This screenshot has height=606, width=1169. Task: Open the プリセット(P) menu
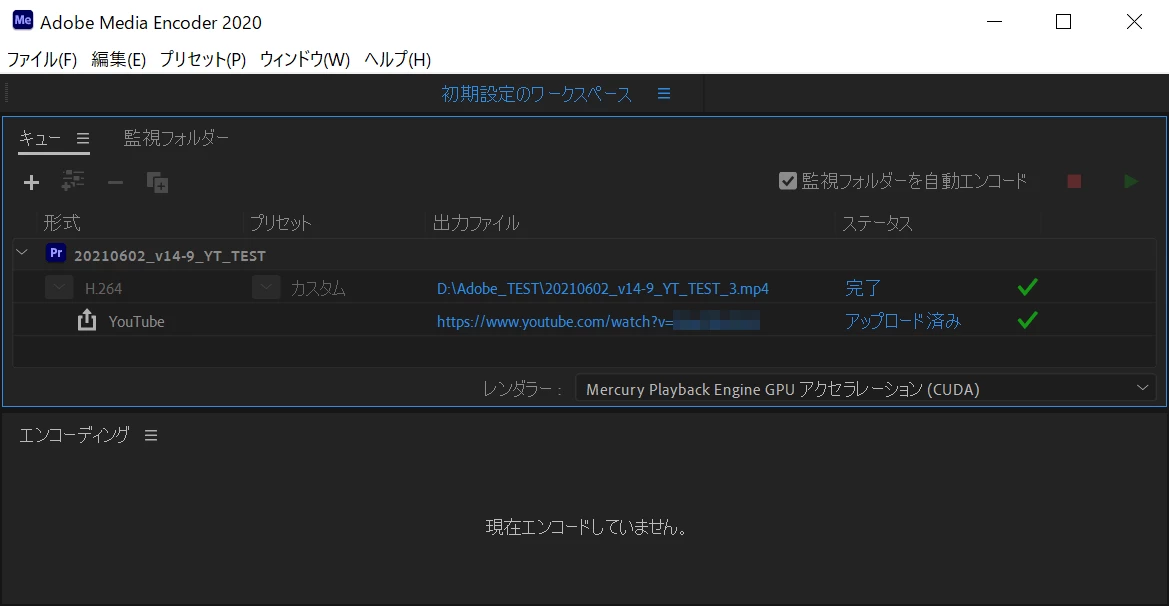(x=203, y=60)
